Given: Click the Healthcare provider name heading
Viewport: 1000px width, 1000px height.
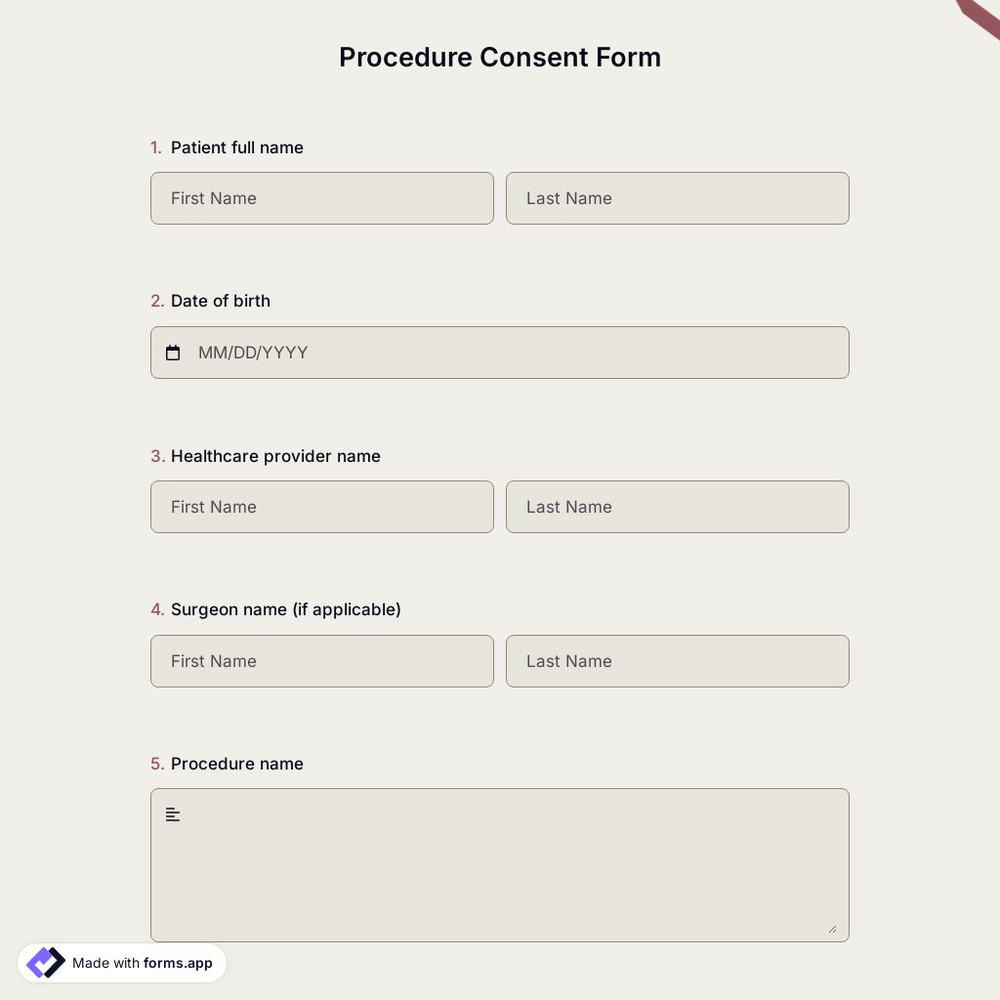Looking at the screenshot, I should (x=275, y=456).
